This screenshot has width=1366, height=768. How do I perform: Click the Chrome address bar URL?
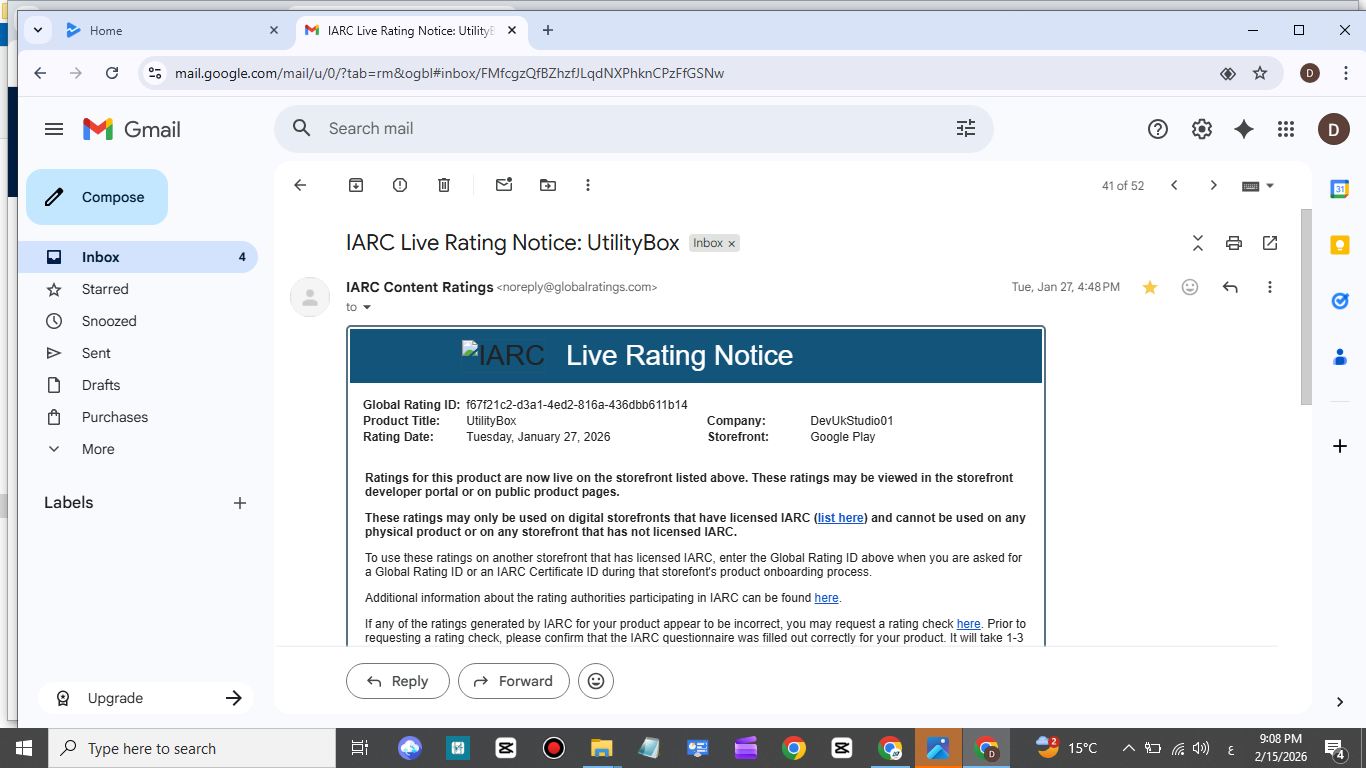(x=450, y=73)
